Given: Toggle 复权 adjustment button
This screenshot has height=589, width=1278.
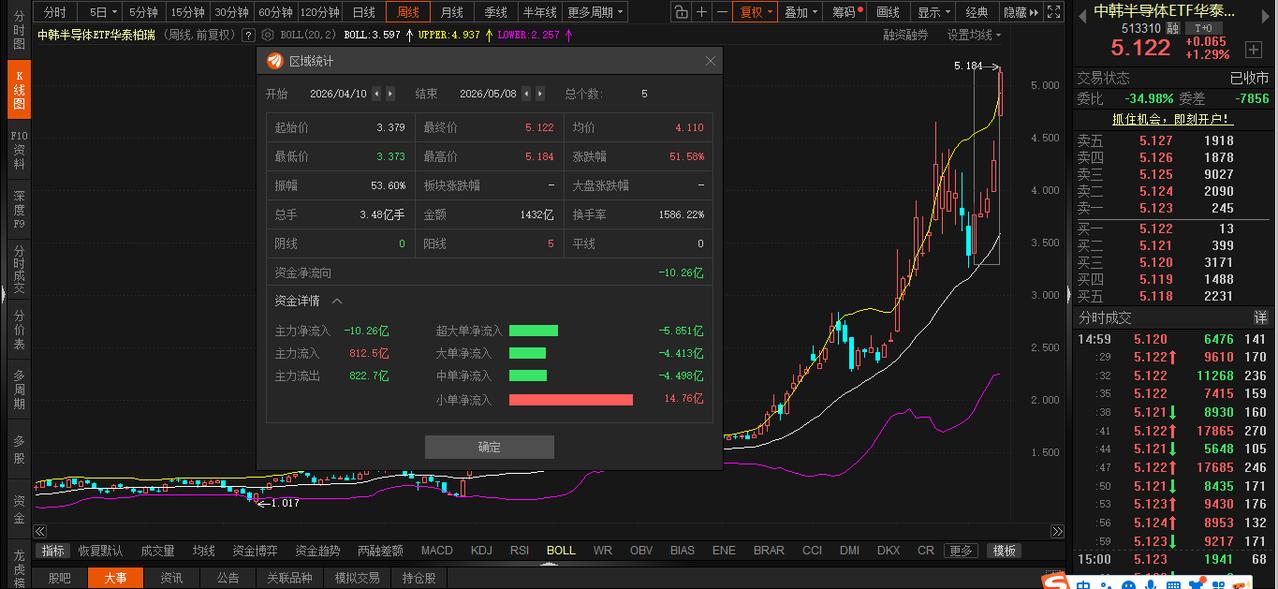Looking at the screenshot, I should pos(755,12).
